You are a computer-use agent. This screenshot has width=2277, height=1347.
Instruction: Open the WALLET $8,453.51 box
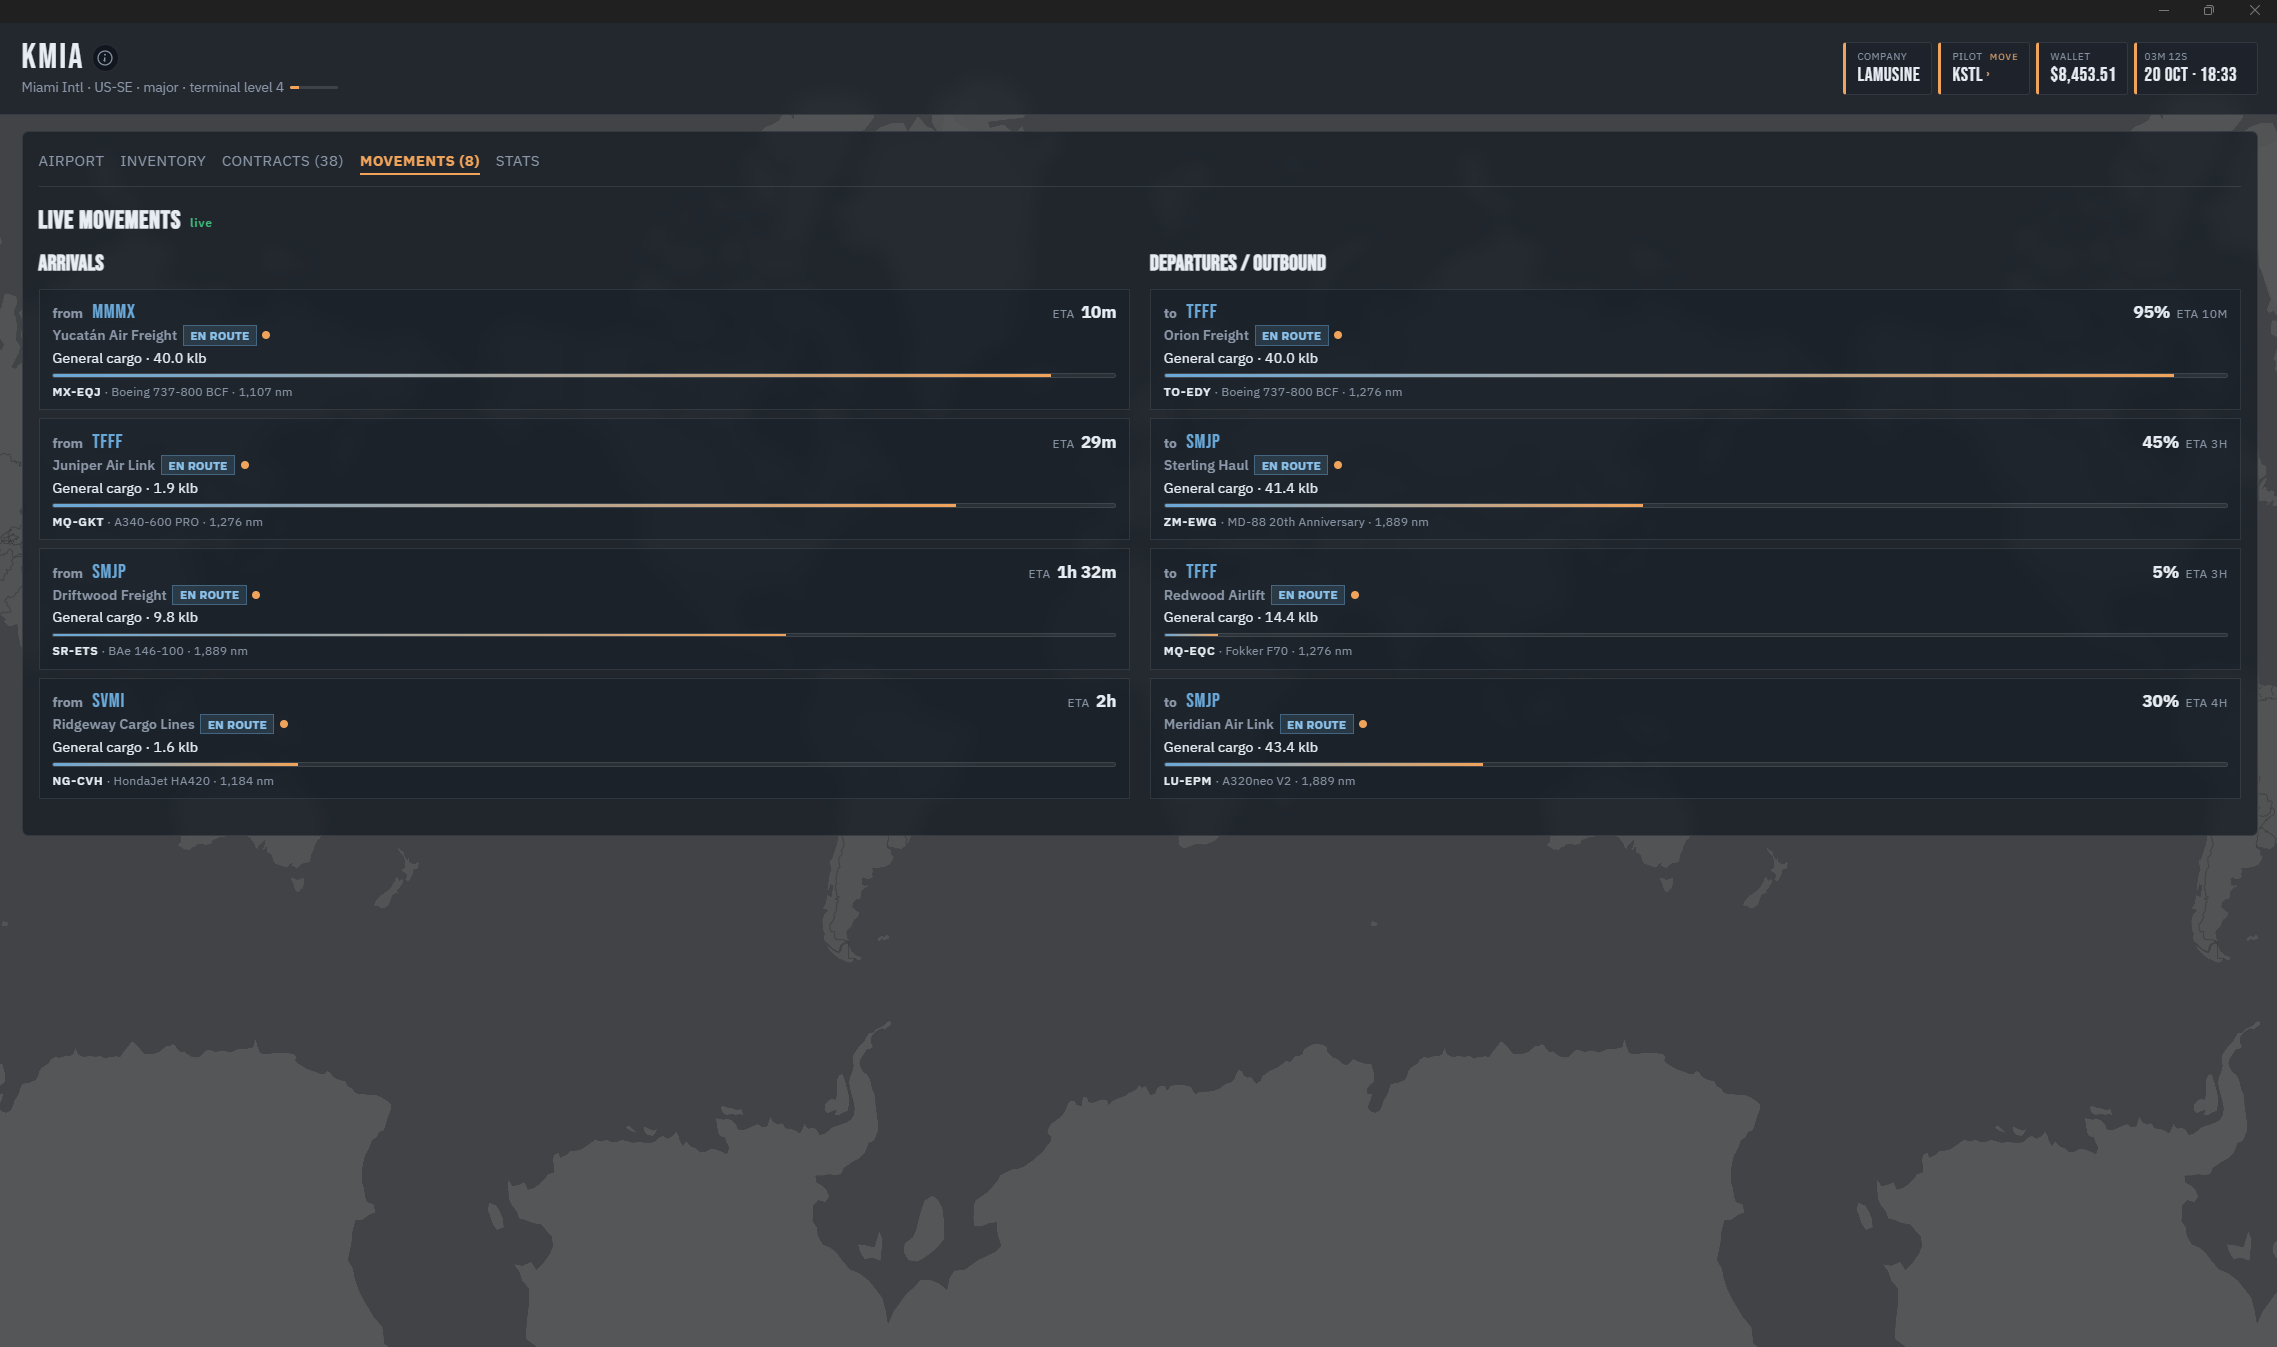tap(2081, 68)
